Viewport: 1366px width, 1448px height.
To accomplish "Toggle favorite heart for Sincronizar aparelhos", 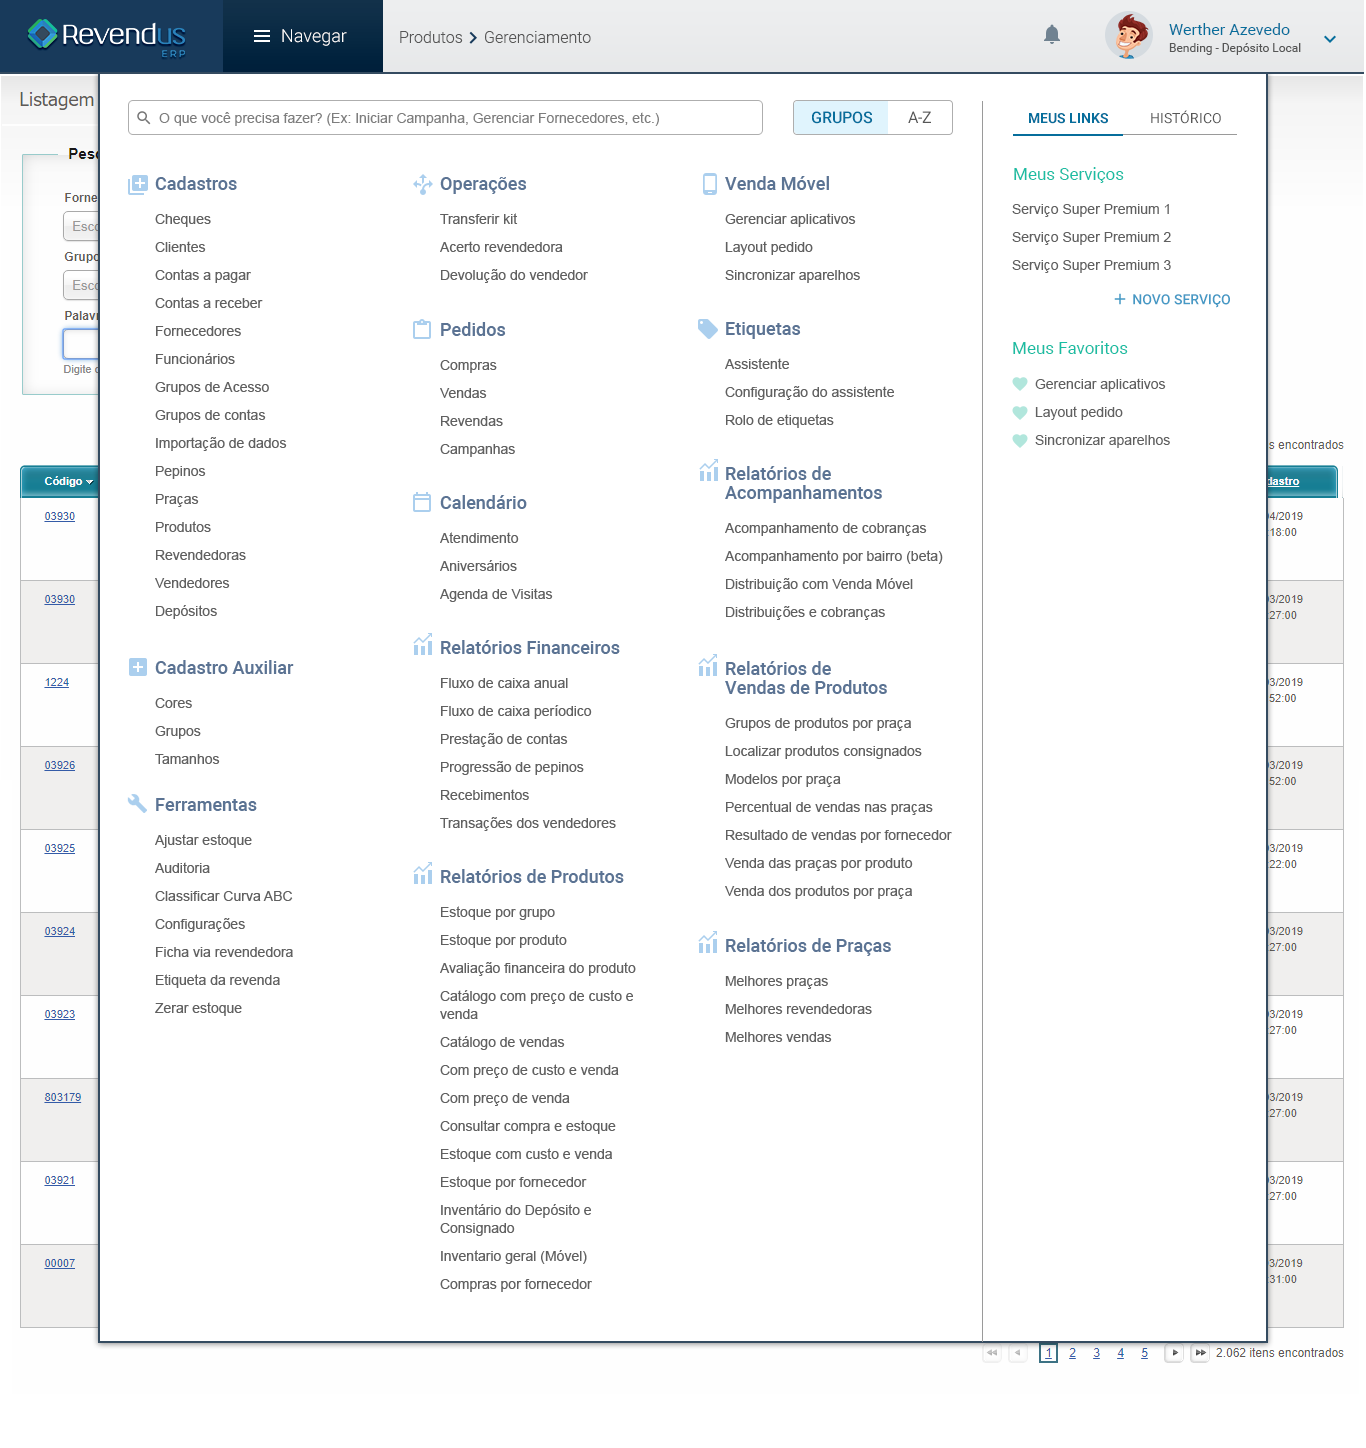I will pyautogui.click(x=1020, y=440).
